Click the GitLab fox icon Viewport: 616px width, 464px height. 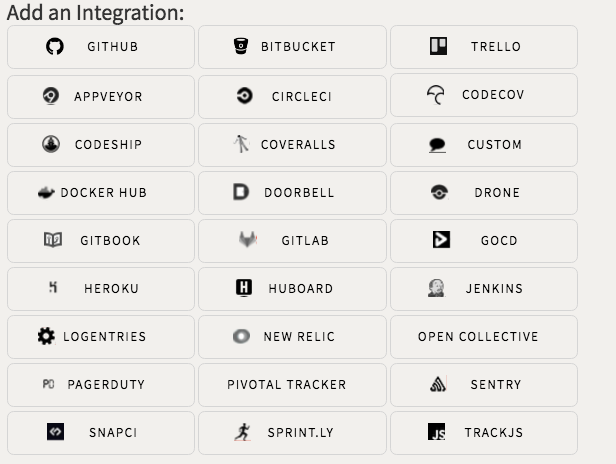click(x=248, y=239)
